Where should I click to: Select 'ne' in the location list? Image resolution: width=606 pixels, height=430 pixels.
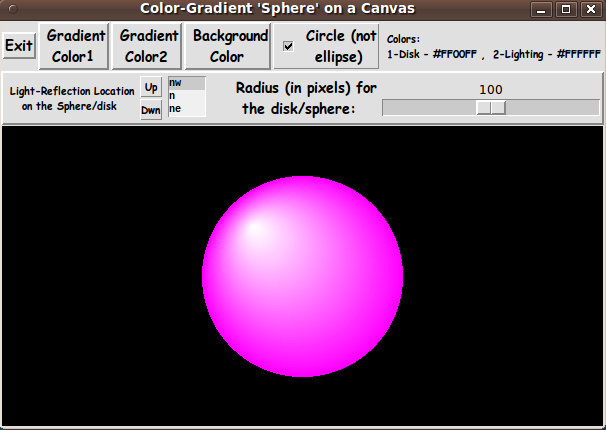tap(187, 109)
